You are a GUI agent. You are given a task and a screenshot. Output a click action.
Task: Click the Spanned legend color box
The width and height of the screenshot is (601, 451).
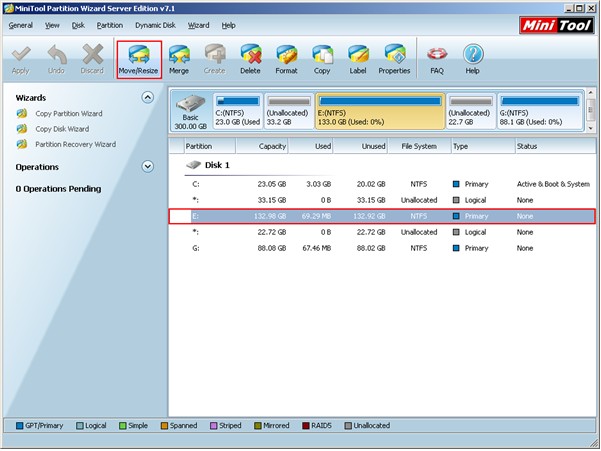(x=164, y=426)
